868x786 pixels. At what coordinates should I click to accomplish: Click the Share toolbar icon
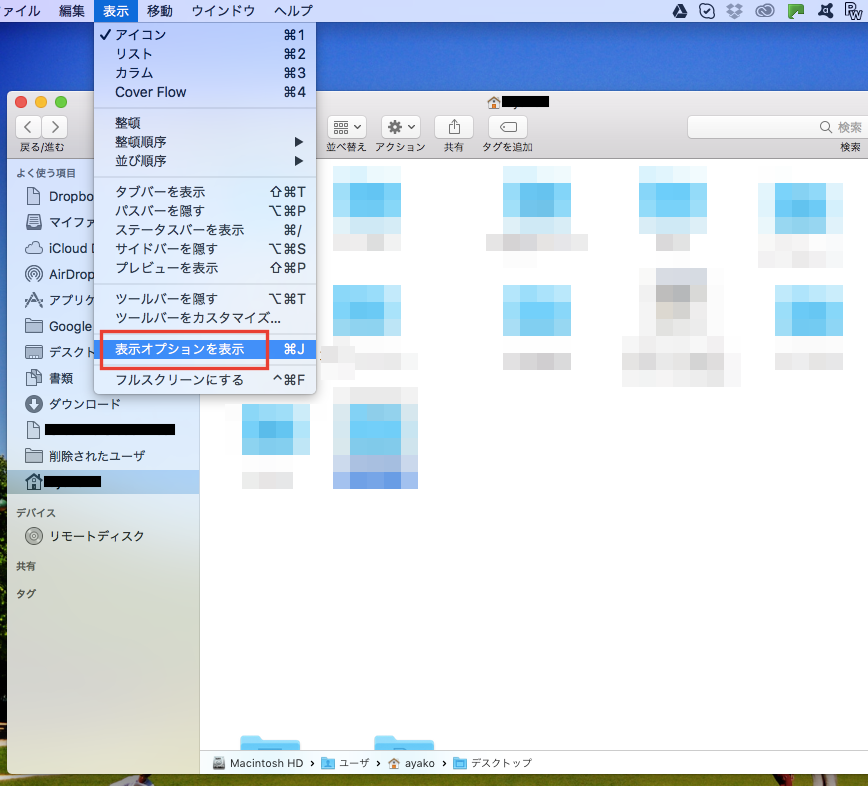point(454,128)
